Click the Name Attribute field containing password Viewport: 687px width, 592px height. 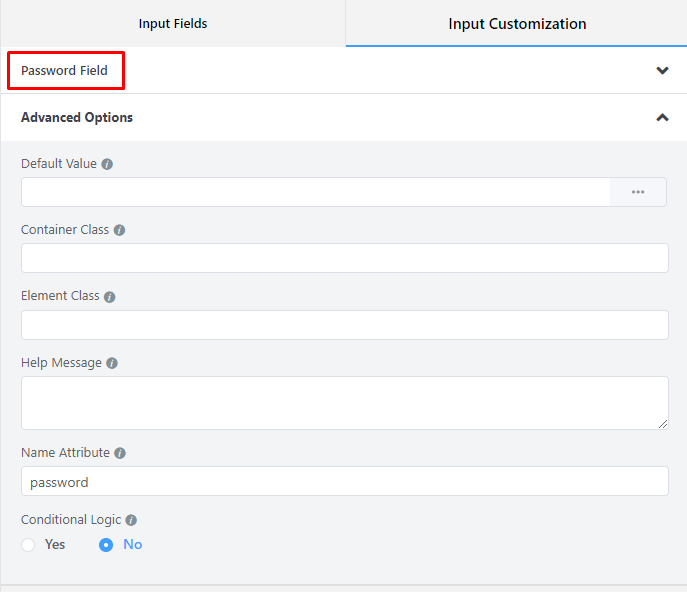(344, 481)
